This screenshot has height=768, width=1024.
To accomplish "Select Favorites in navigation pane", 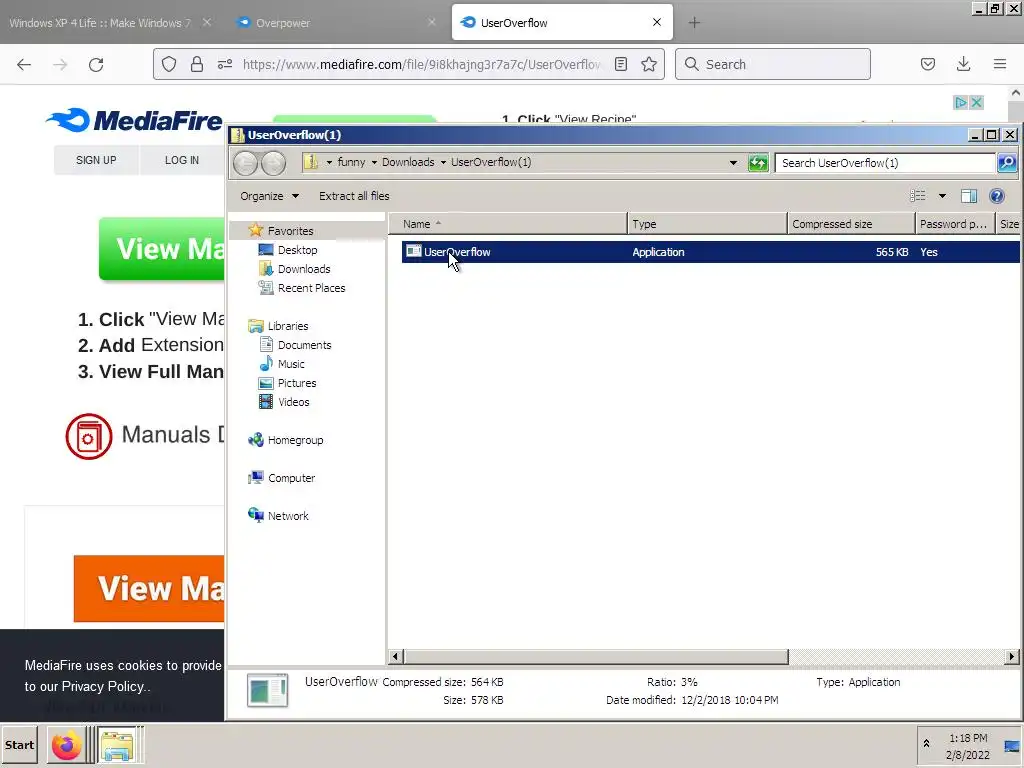I will pos(290,231).
